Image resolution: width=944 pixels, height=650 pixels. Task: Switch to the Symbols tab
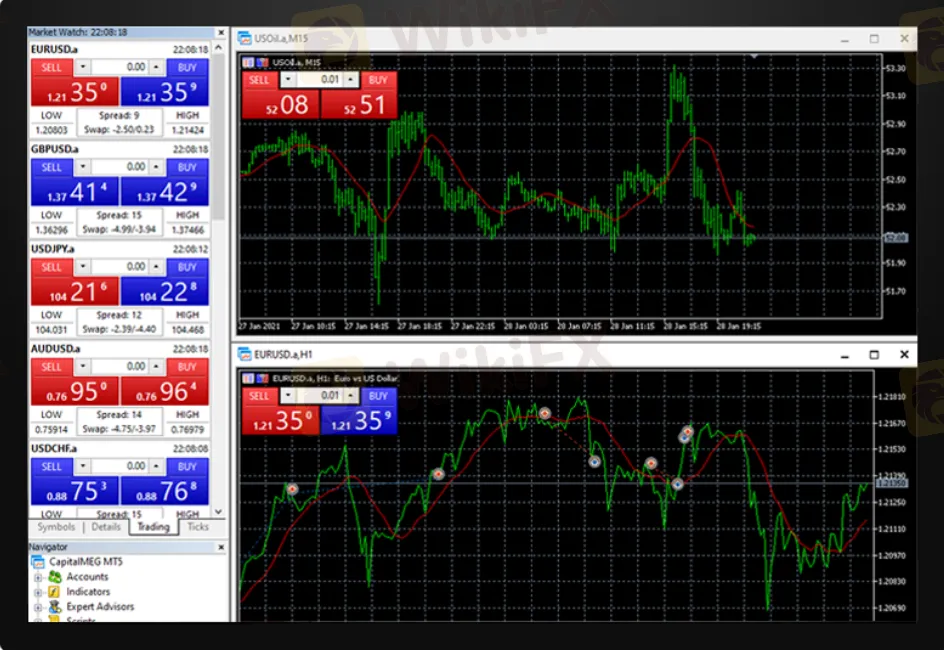click(56, 527)
